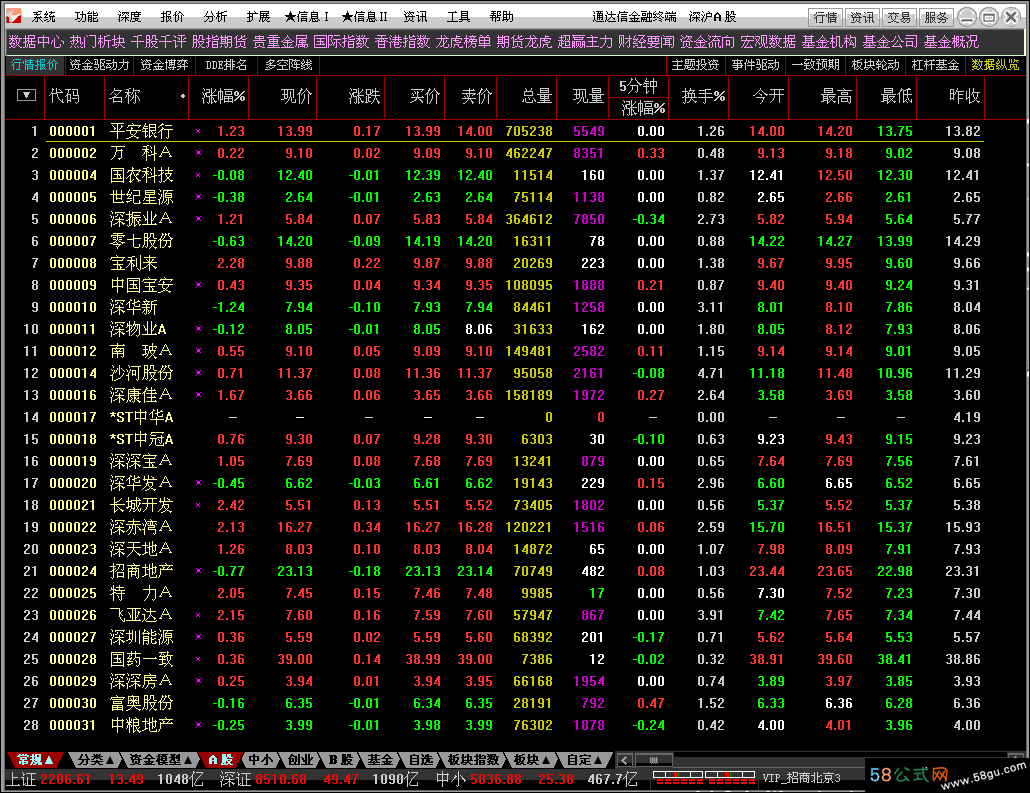Open the 帮助 menu
Viewport: 1030px width, 793px height.
(x=501, y=16)
